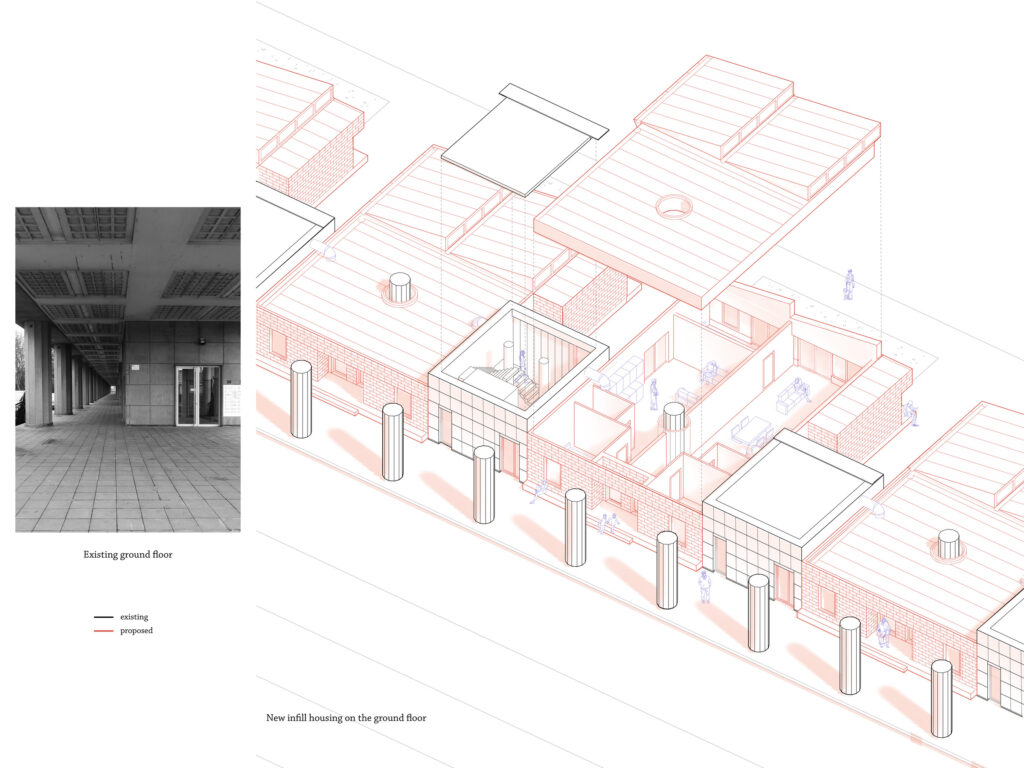
Task: Click the existing ground floor photograph
Action: click(127, 369)
